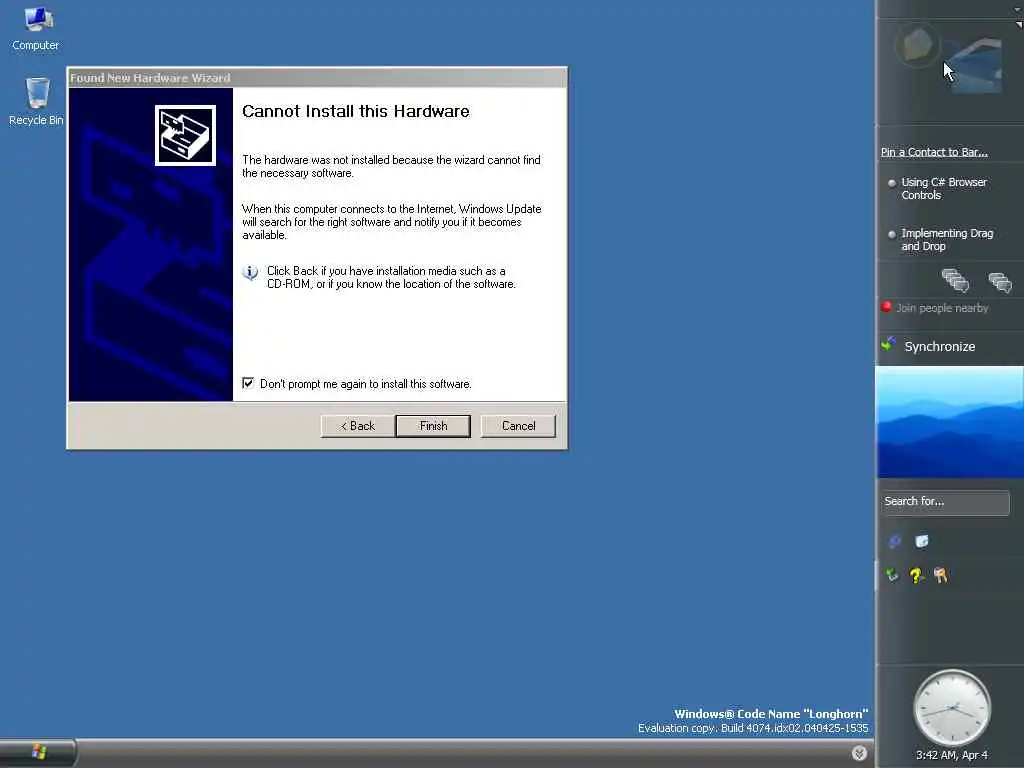This screenshot has width=1024, height=768.
Task: Open the Recycle Bin desktop icon
Action: [36, 101]
